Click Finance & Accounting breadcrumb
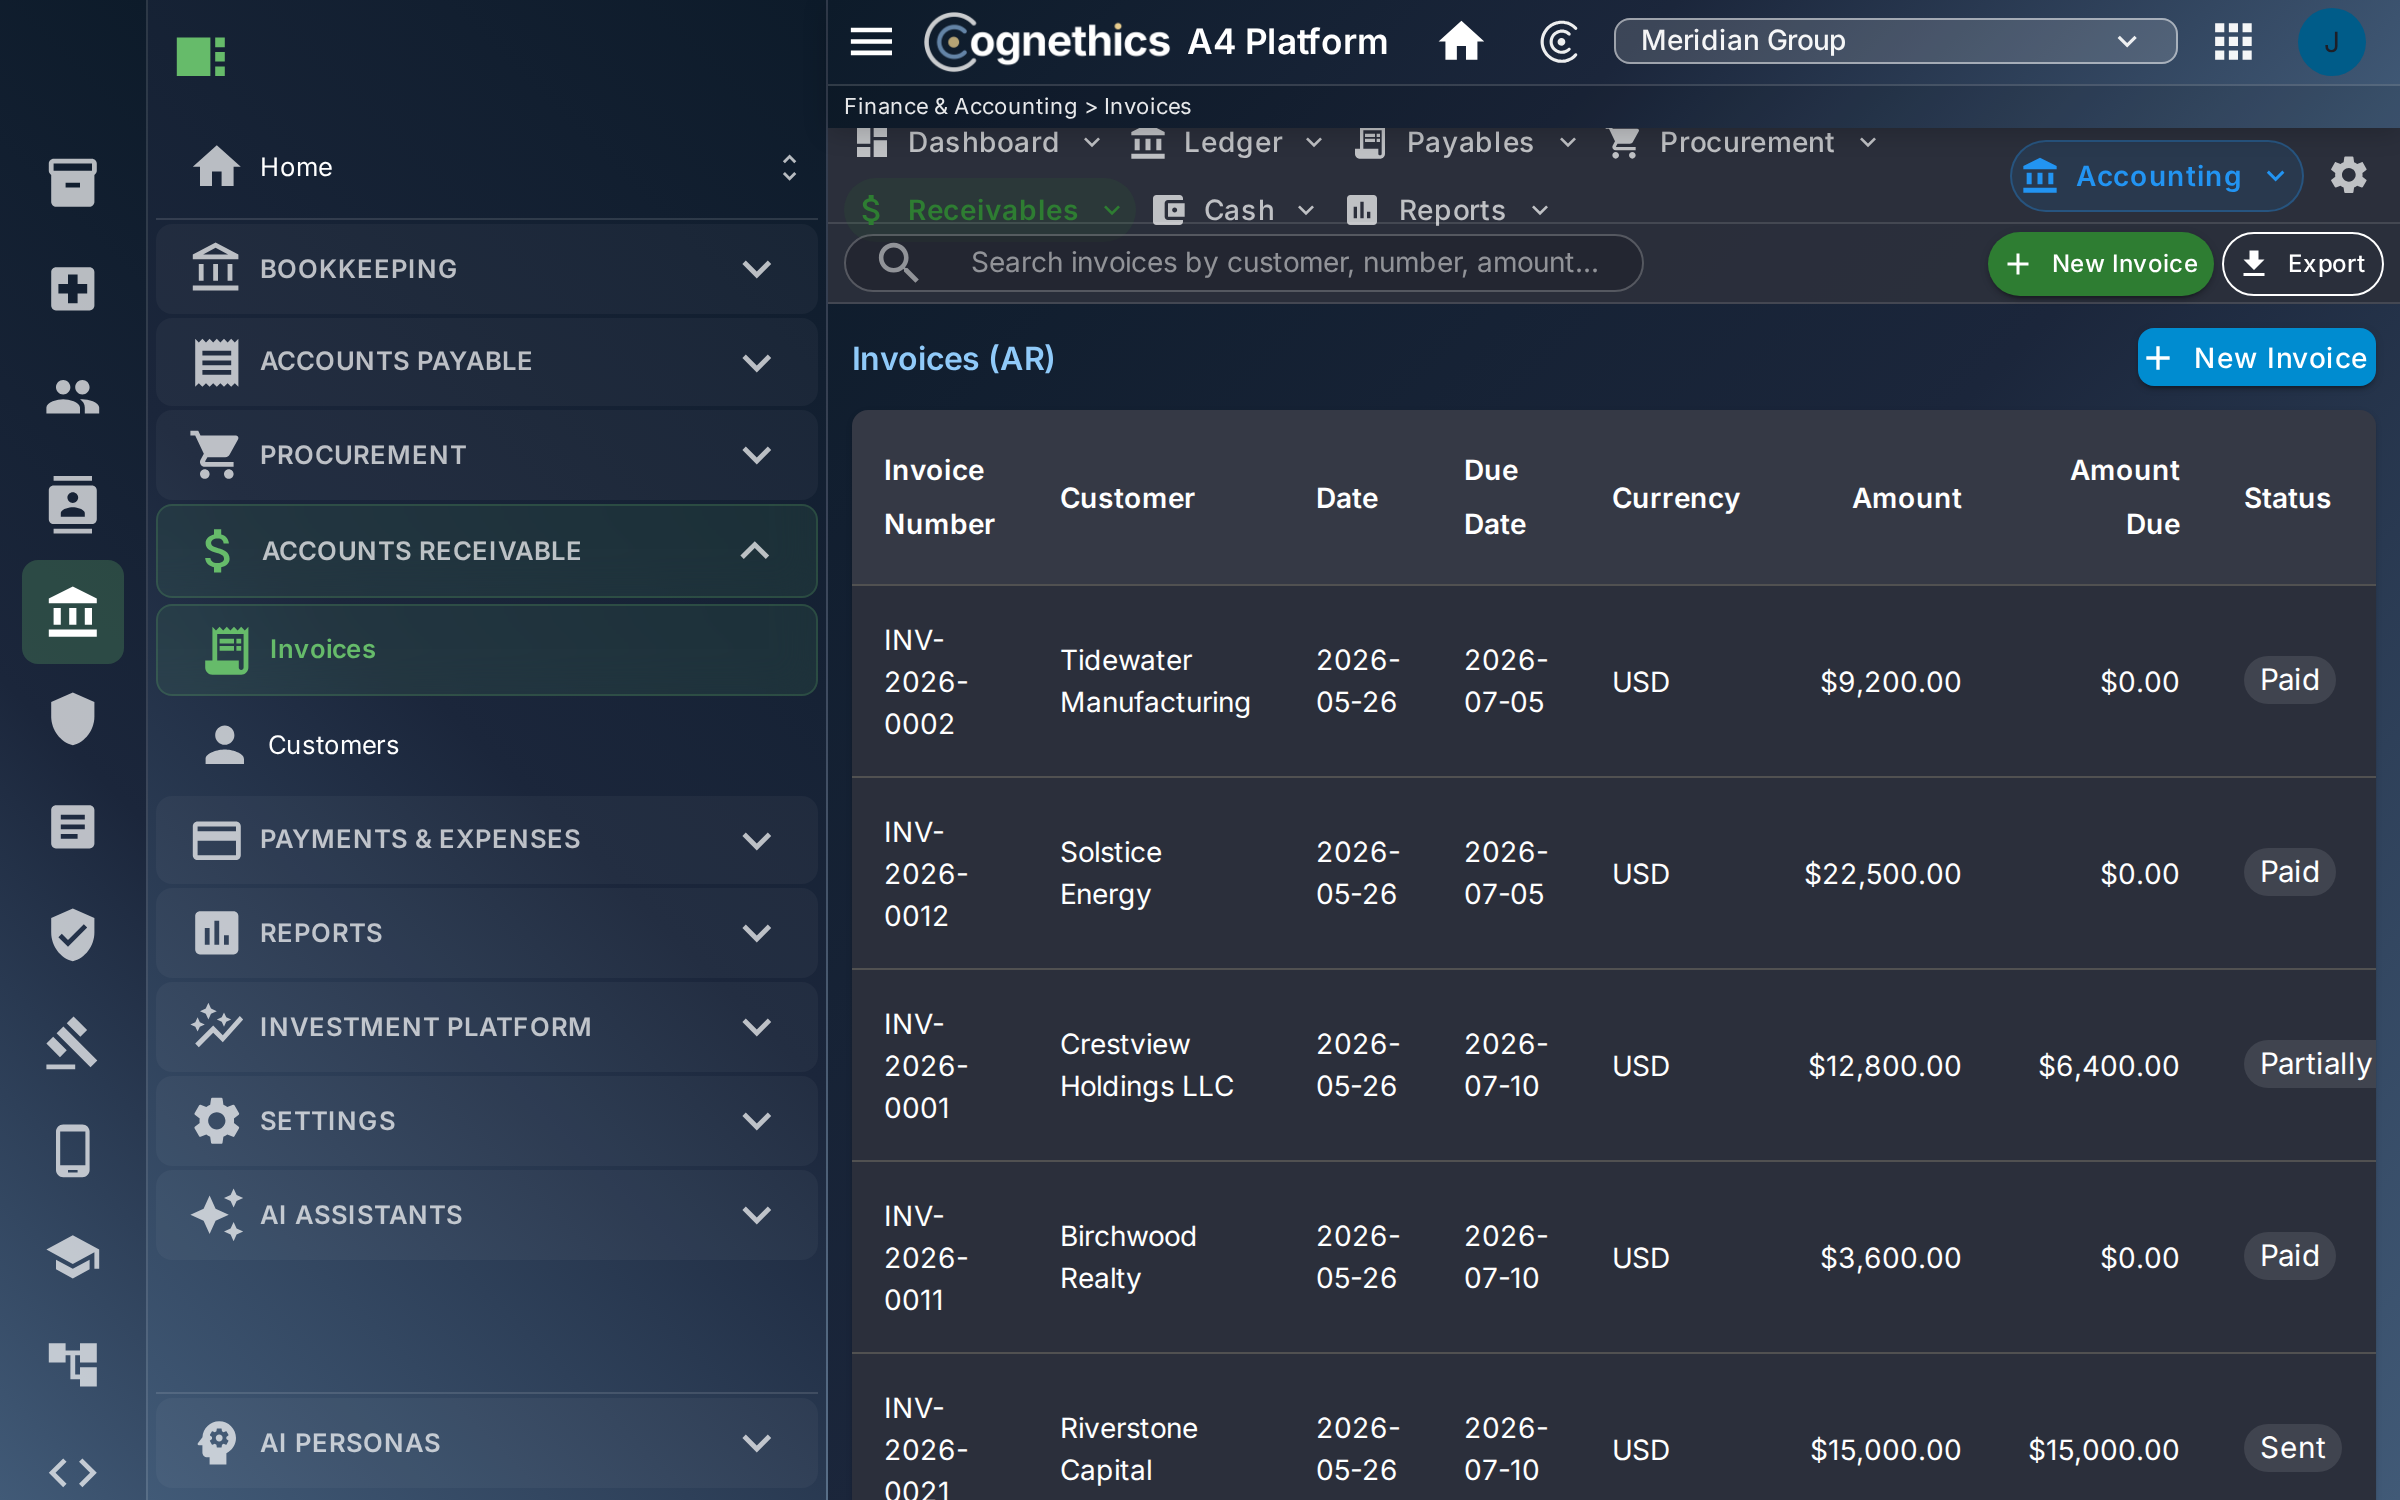 pyautogui.click(x=960, y=106)
